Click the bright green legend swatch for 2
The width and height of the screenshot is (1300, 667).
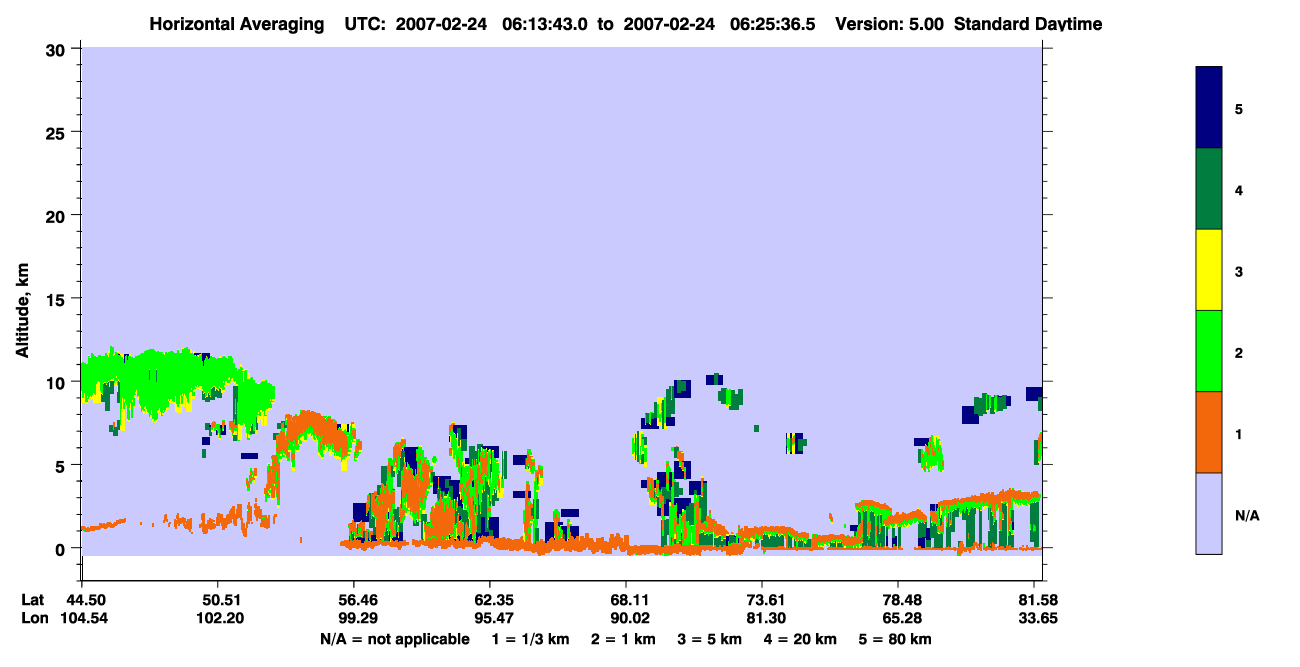(x=1209, y=351)
